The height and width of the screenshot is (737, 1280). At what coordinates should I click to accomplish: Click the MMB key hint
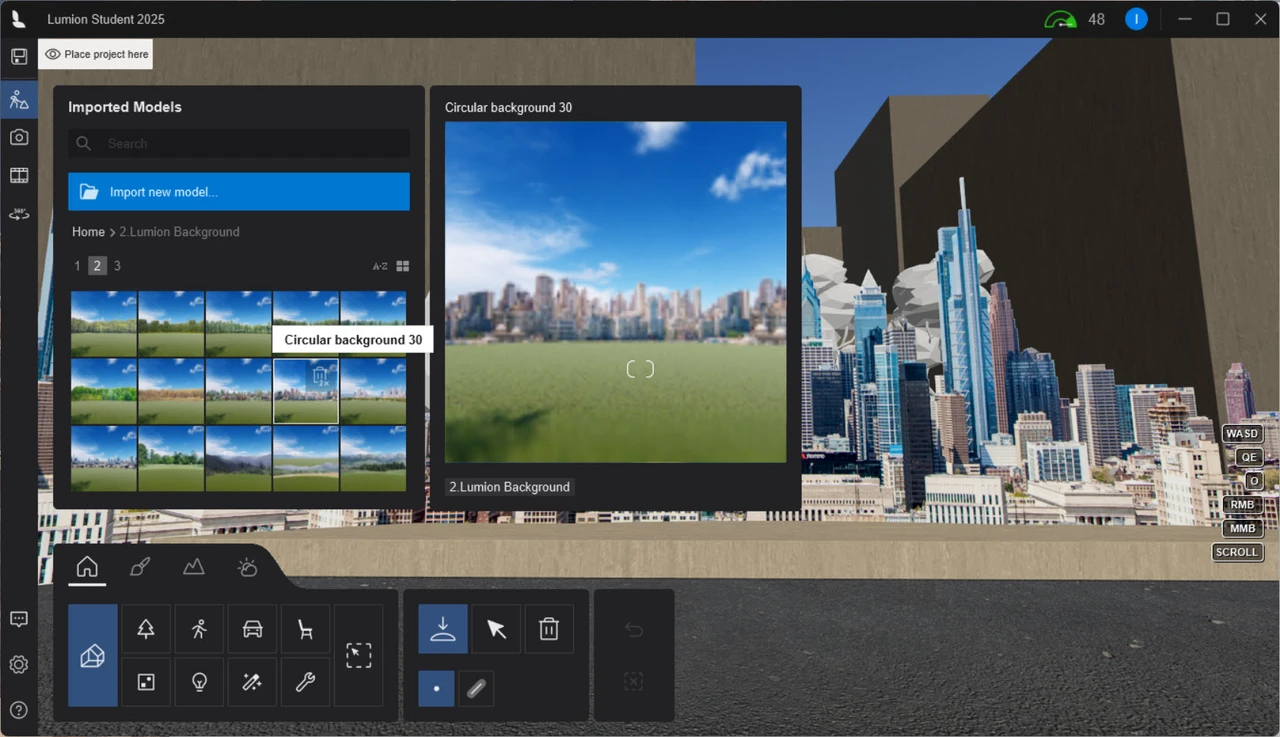click(1242, 528)
